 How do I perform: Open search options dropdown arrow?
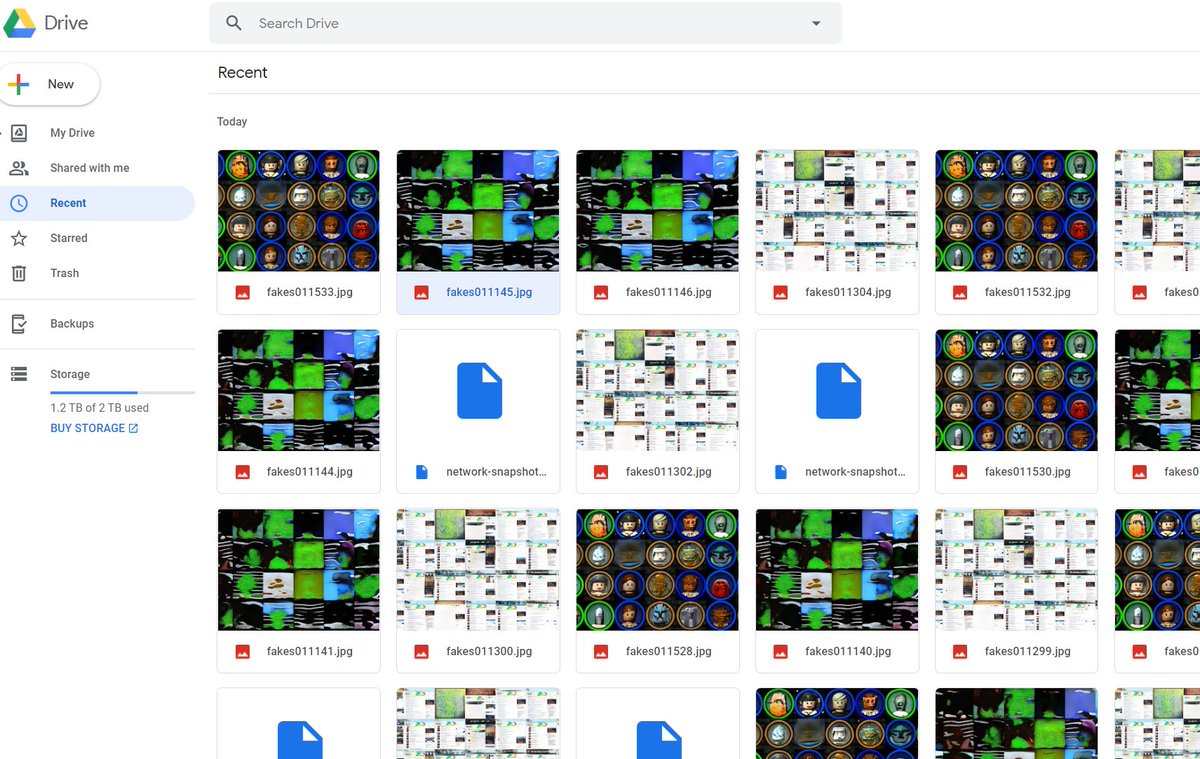[816, 23]
